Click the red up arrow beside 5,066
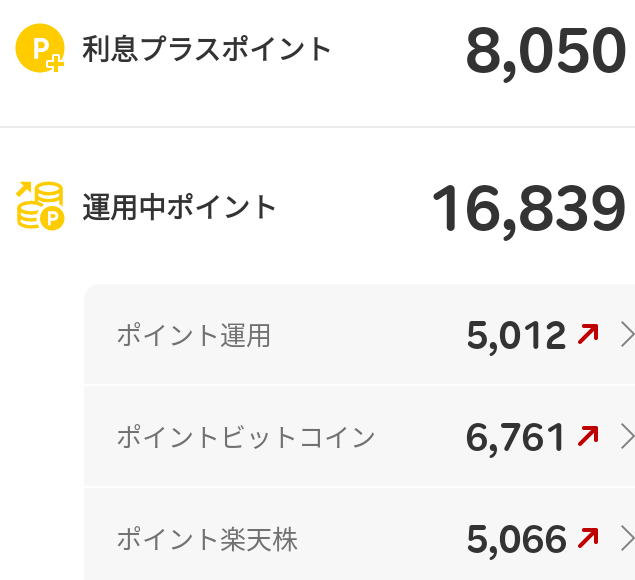 point(588,539)
